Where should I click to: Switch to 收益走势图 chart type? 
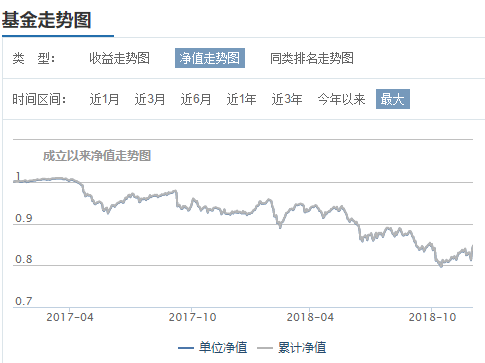click(119, 58)
